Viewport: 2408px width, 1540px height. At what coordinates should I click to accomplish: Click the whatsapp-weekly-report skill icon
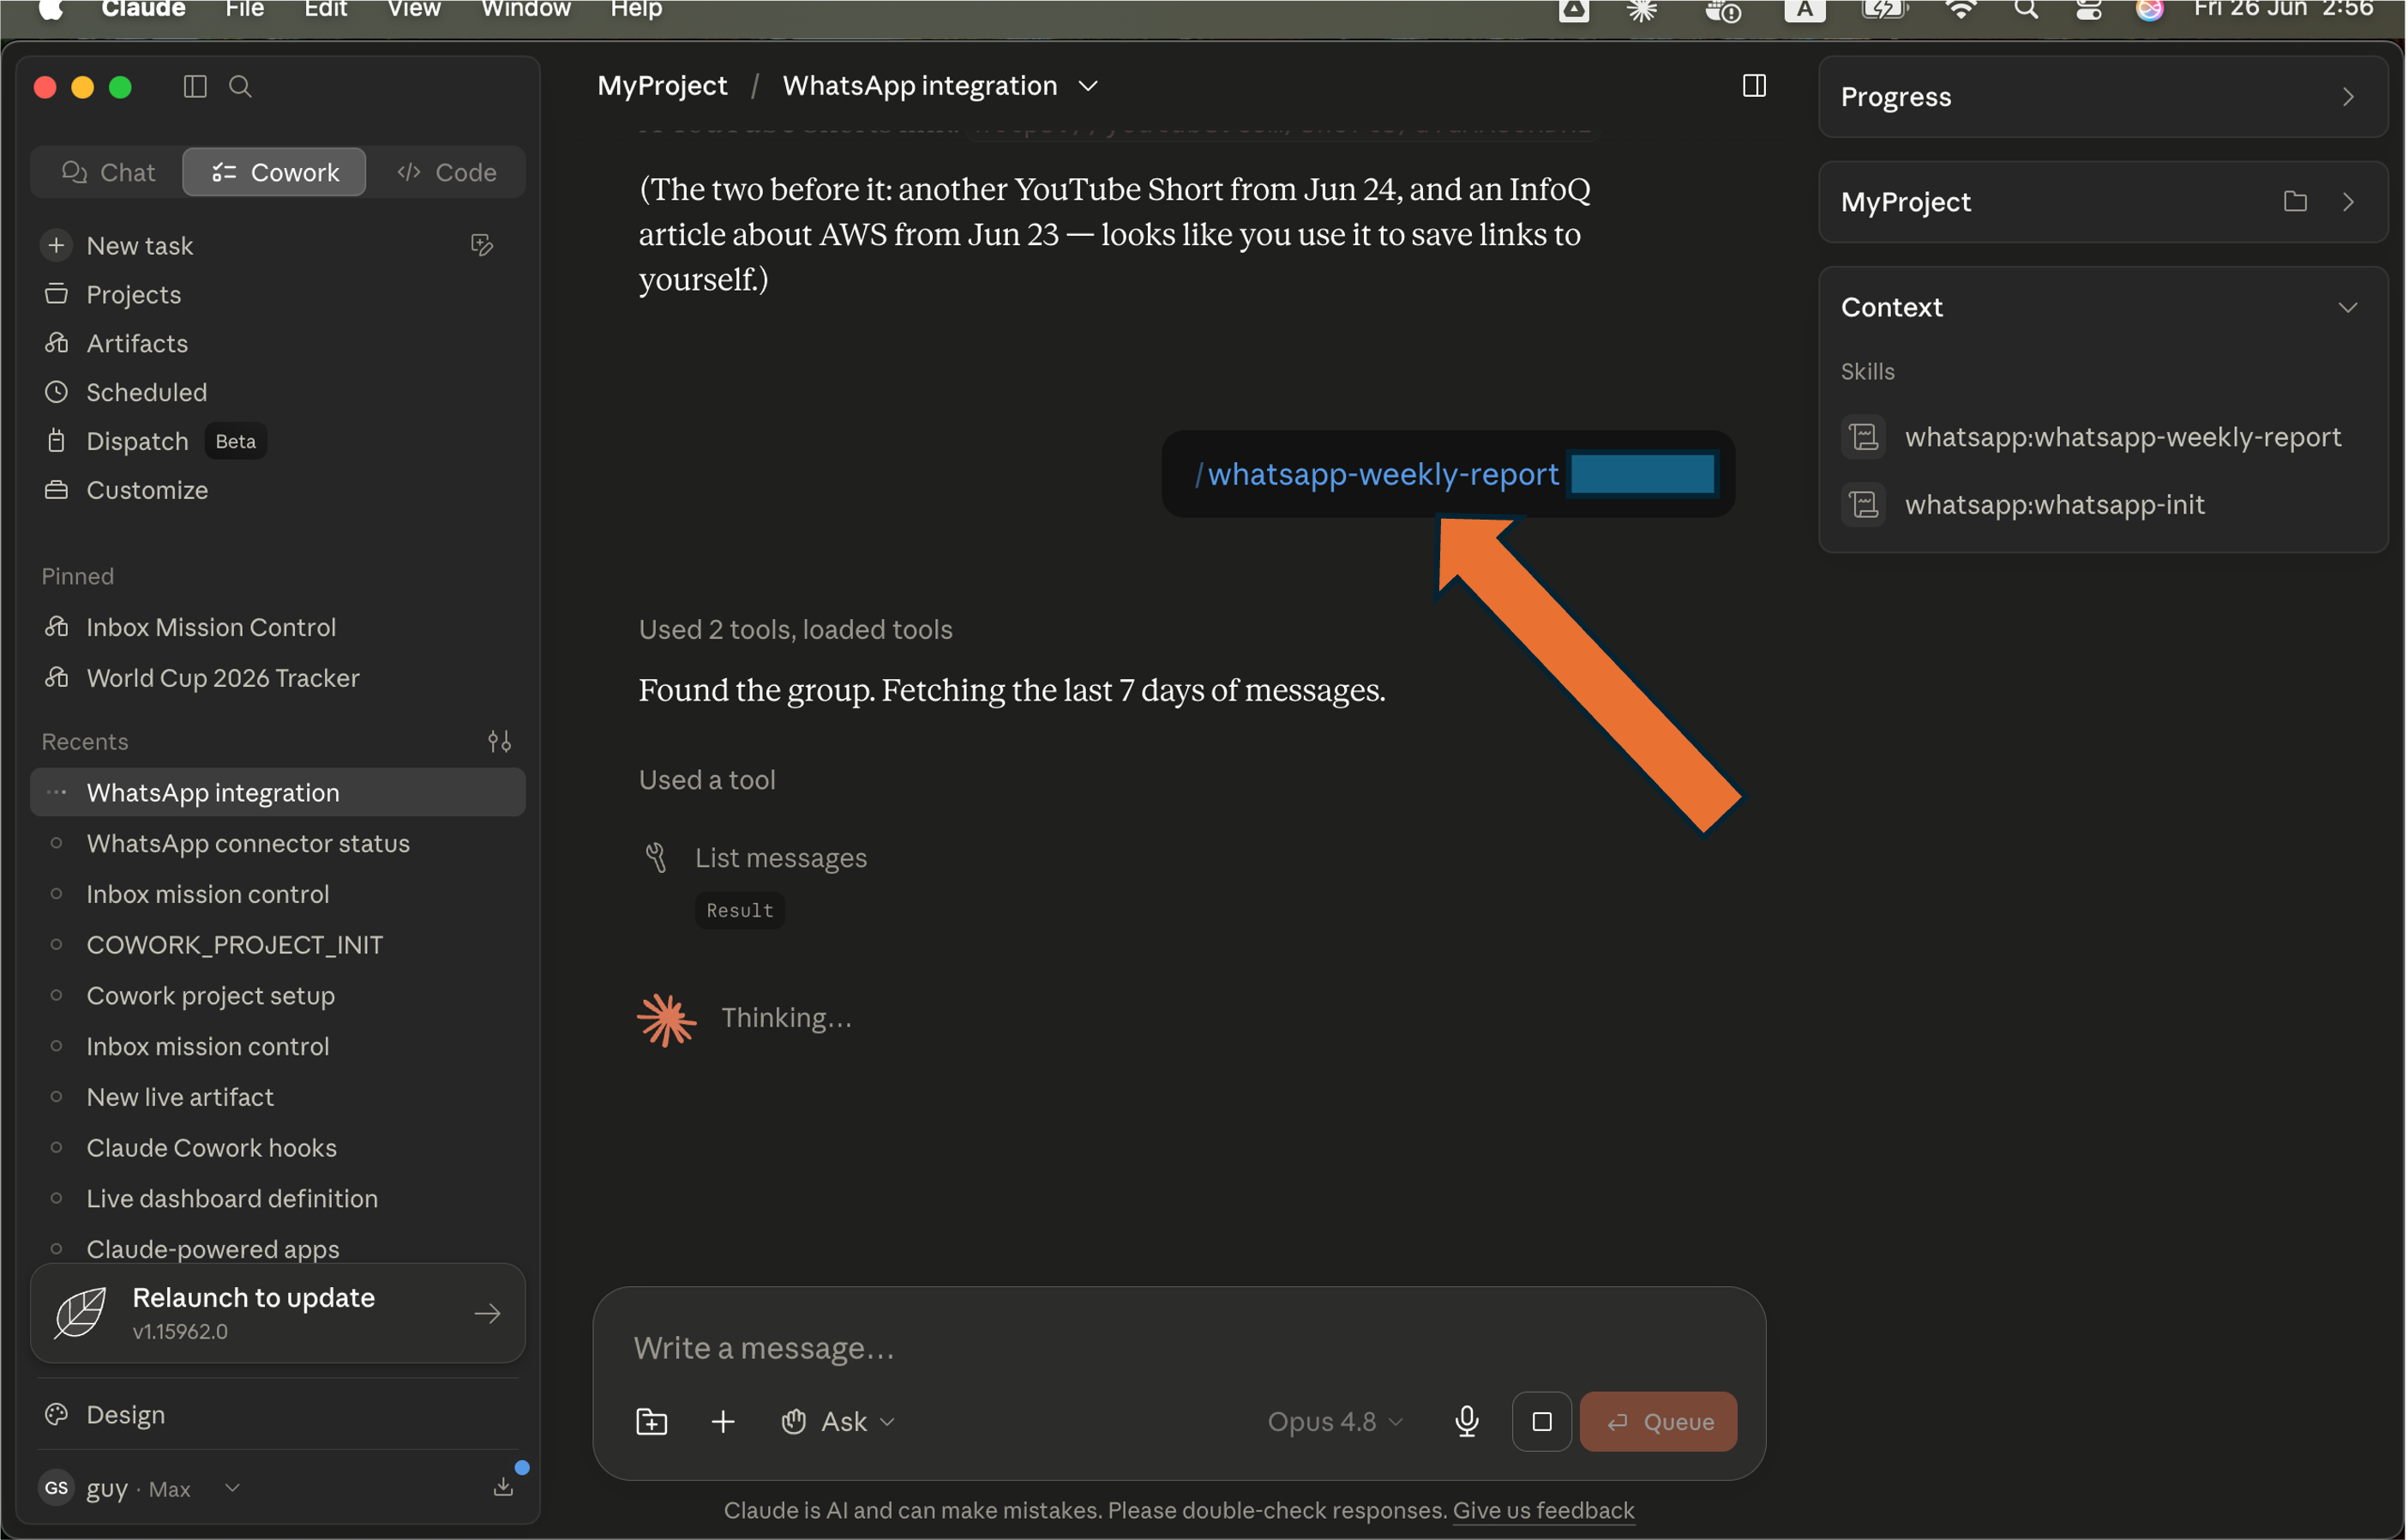[x=1865, y=437]
